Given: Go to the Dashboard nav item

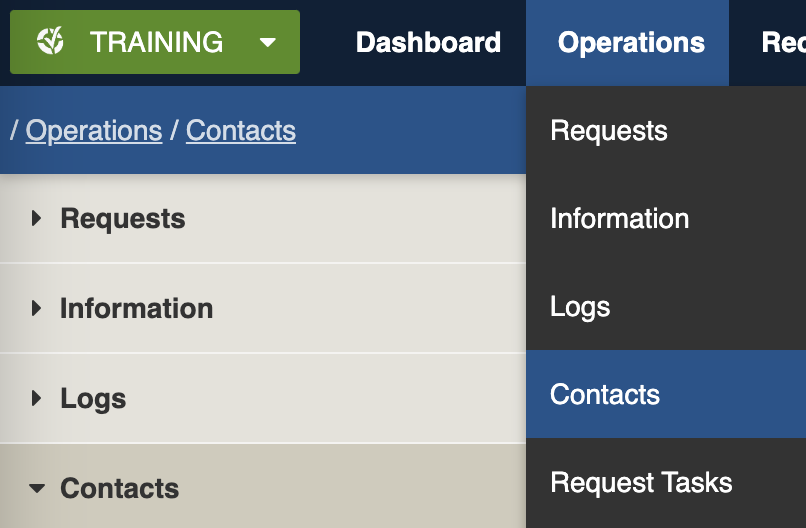Looking at the screenshot, I should [428, 42].
